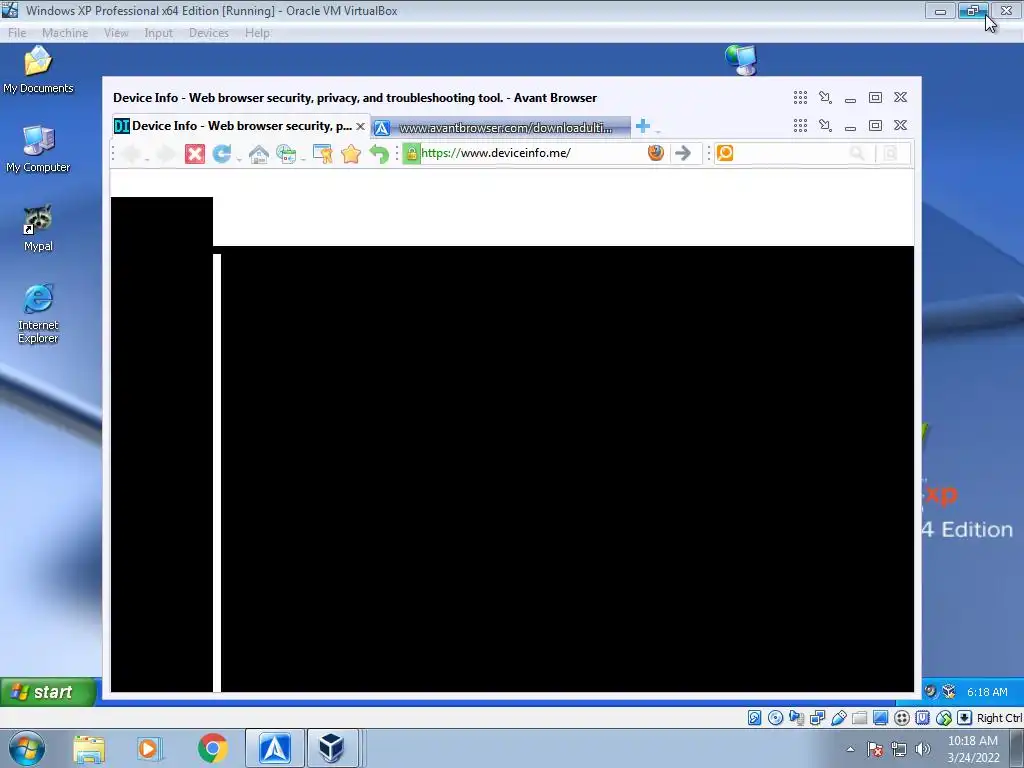
Task: Click VirtualBox USB devices indicator
Action: coord(839,718)
